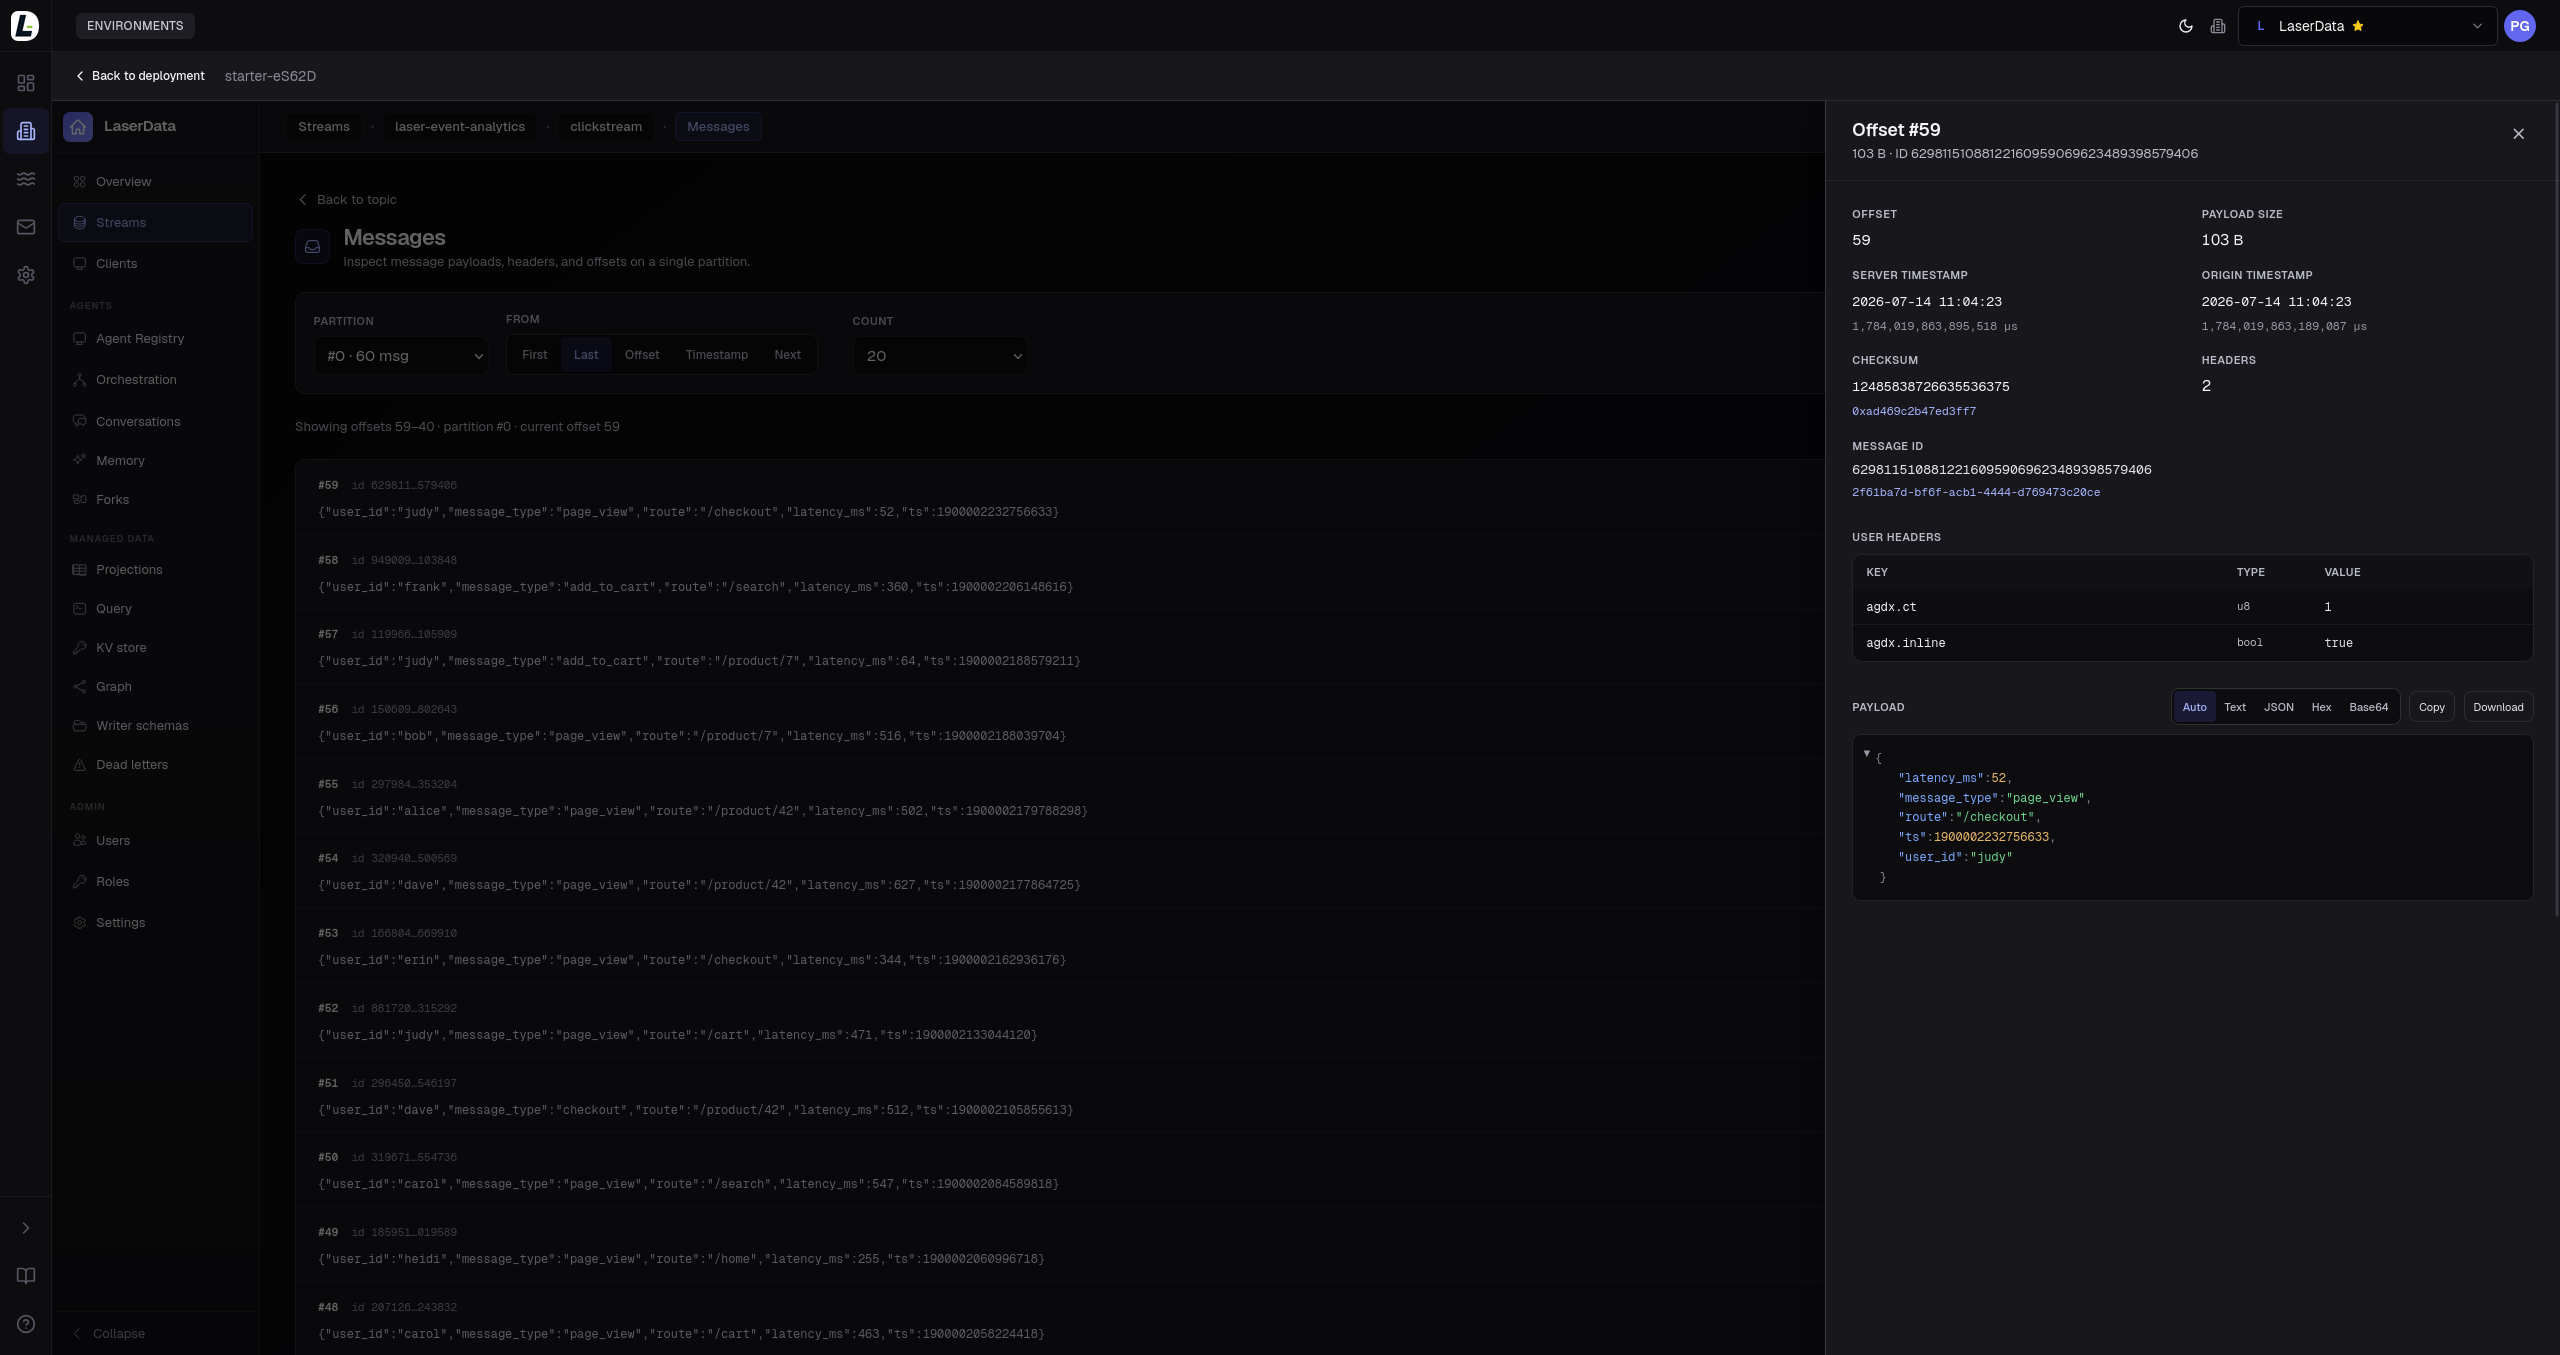Open the documentation book icon
Screen dimensions: 2560x1355
[x=26, y=1275]
